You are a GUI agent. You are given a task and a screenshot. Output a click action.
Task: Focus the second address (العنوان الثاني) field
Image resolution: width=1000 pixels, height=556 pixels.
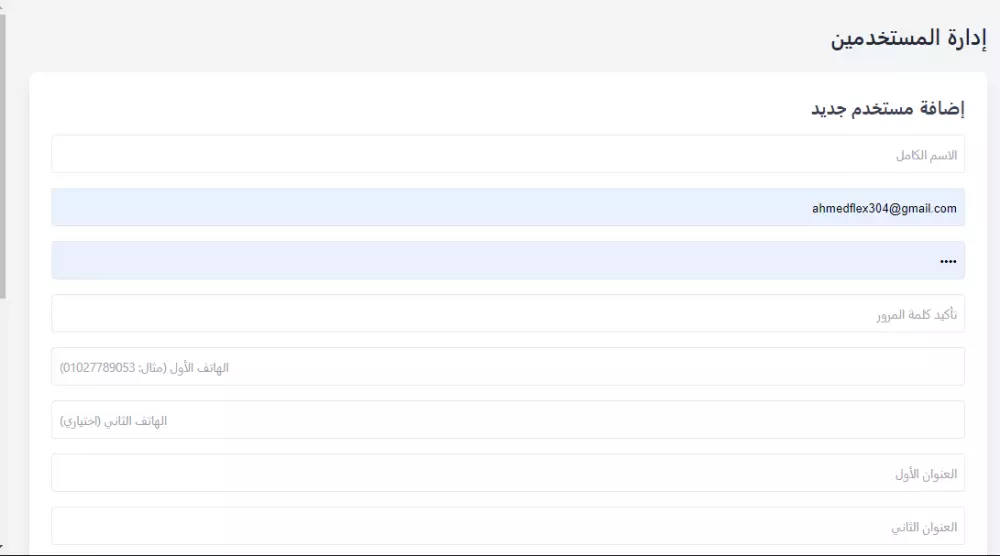pyautogui.click(x=508, y=526)
